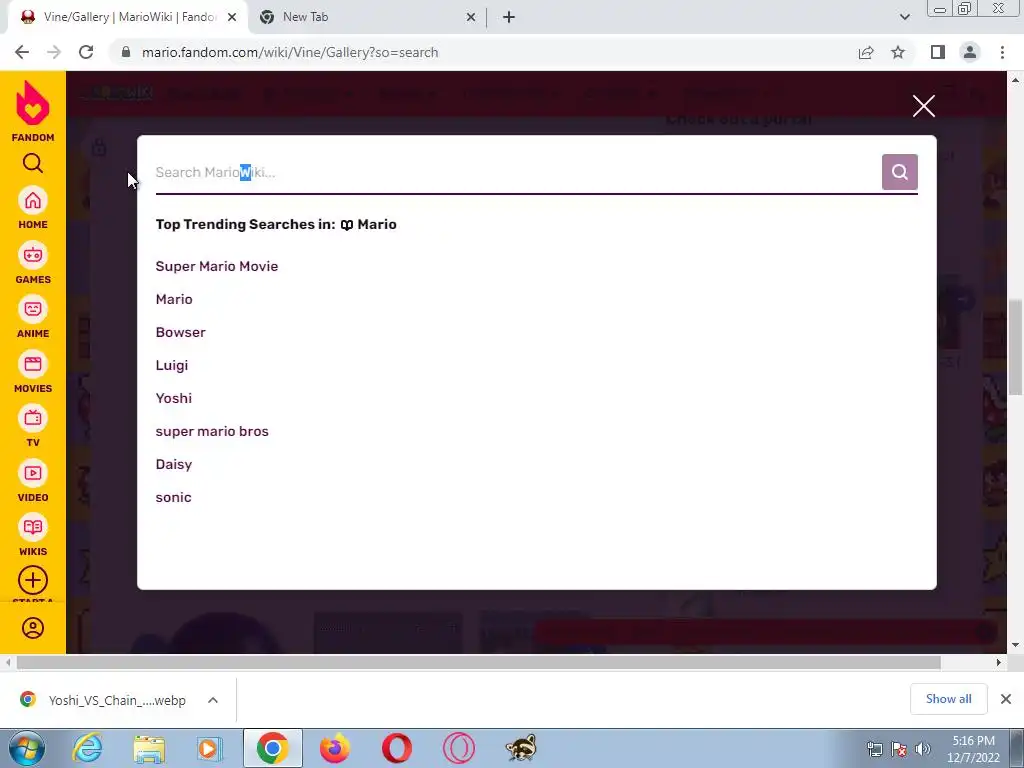Click the address bar URL
1024x768 pixels.
[x=290, y=52]
